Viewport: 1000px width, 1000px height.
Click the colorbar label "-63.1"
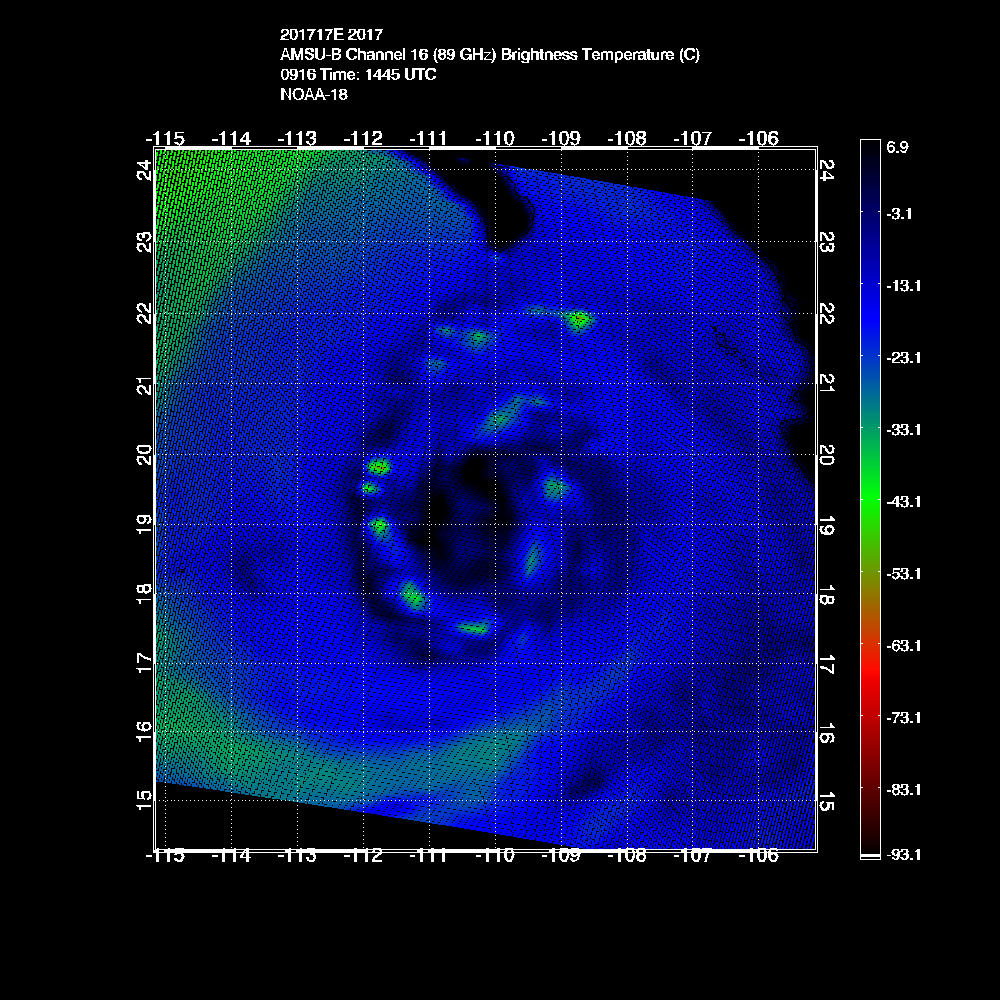(903, 646)
